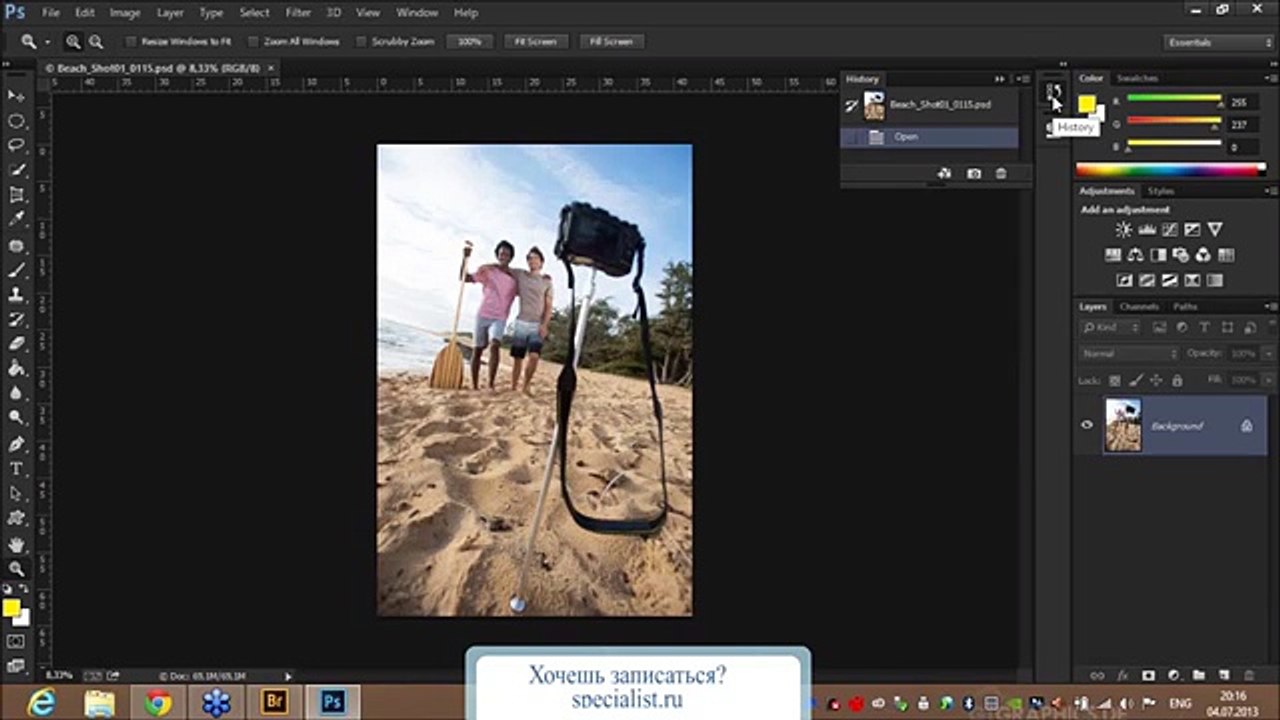Select the Clone Stamp tool
This screenshot has height=720, width=1280.
tap(16, 295)
